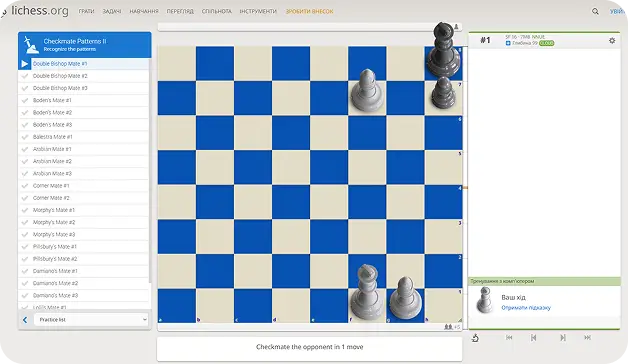628x364 pixels.
Task: Open the ІНСТРУМЕНТИ menu
Action: [x=258, y=12]
